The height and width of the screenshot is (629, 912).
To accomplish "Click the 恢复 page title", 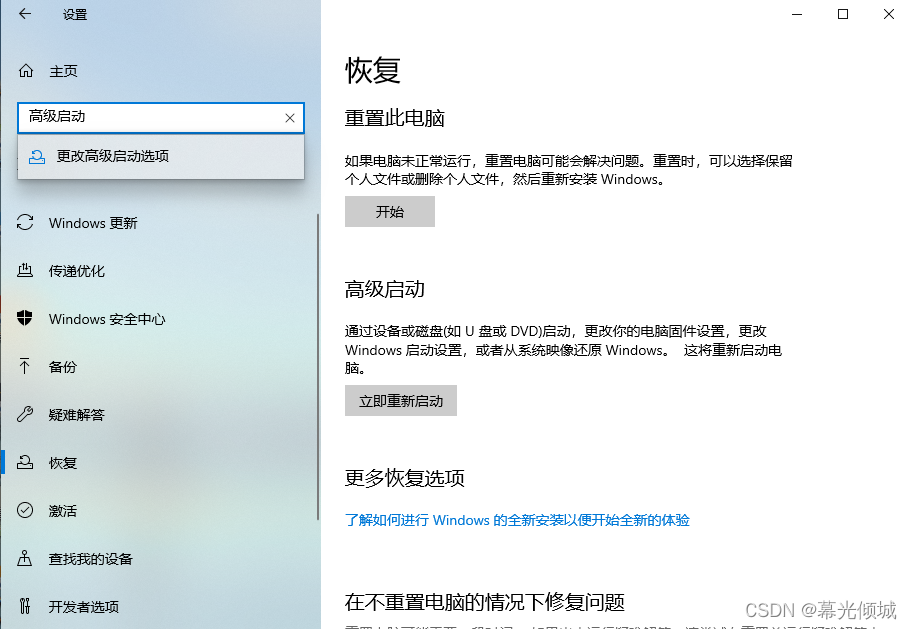I will point(373,70).
